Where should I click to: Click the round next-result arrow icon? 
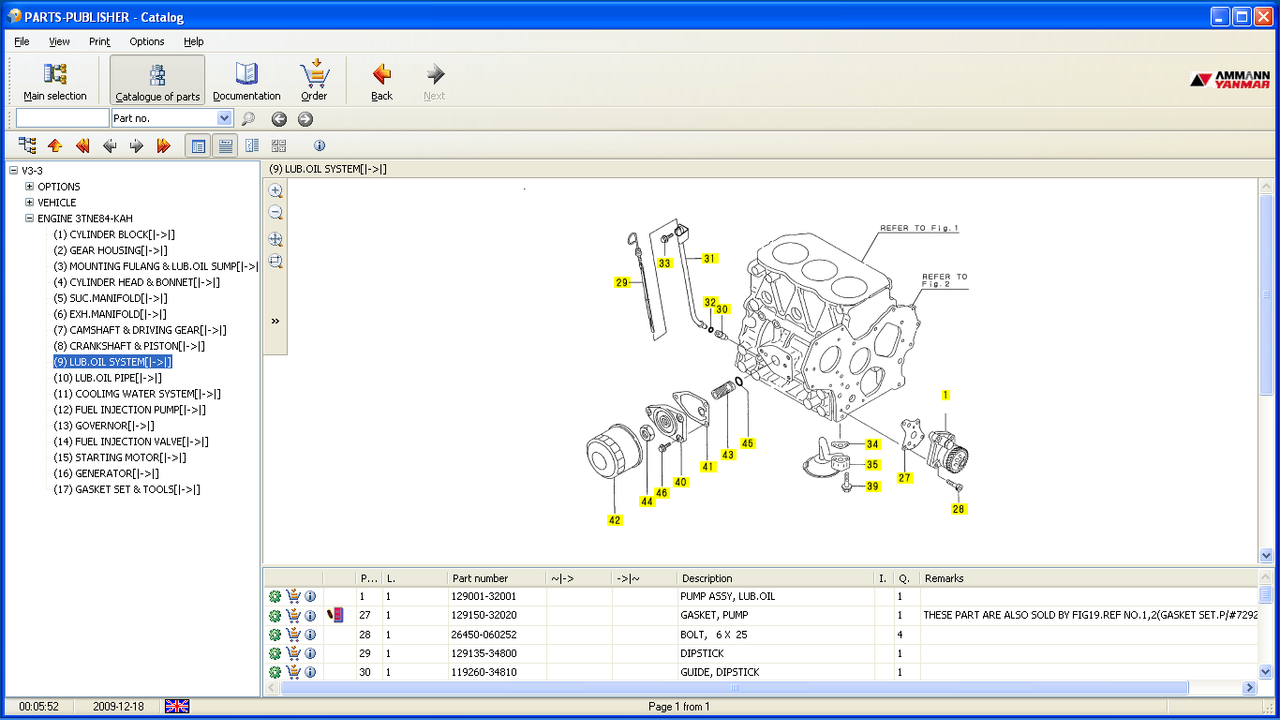(305, 119)
